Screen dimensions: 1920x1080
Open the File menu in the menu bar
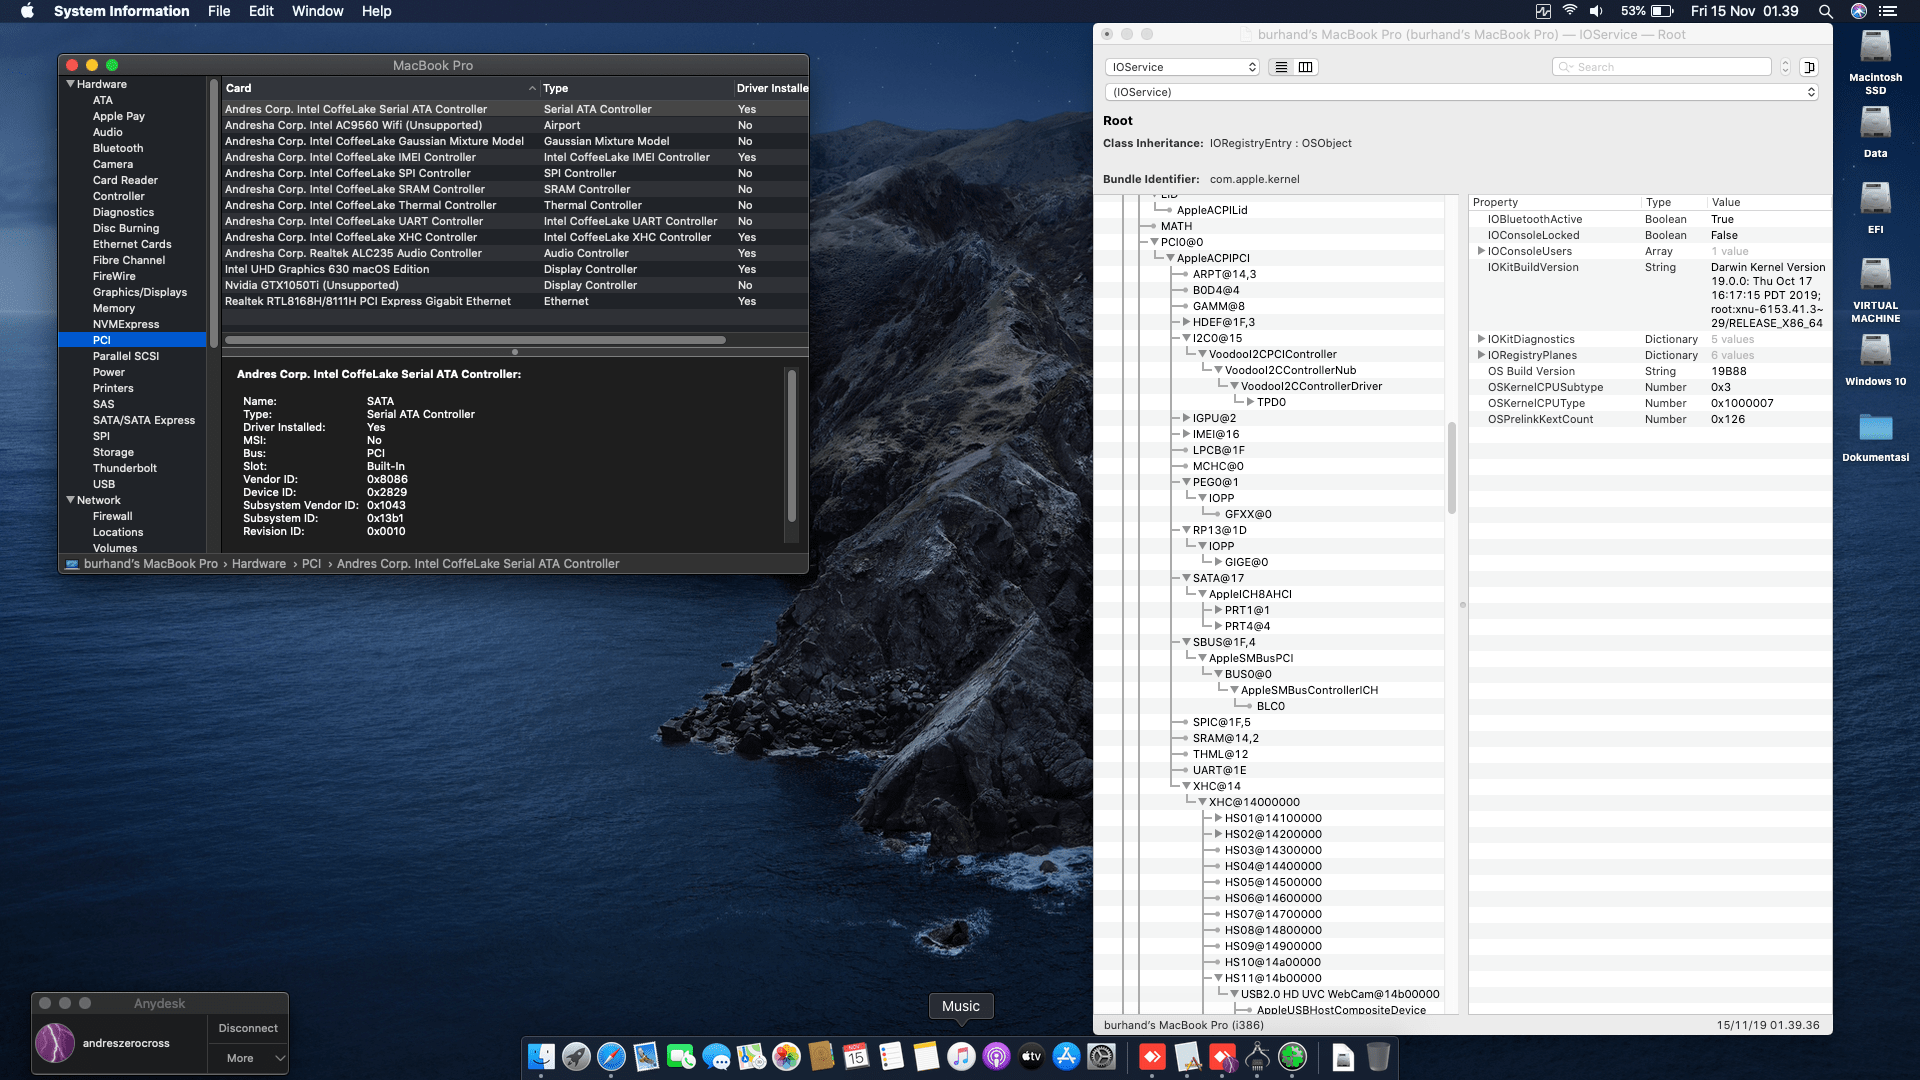218,11
